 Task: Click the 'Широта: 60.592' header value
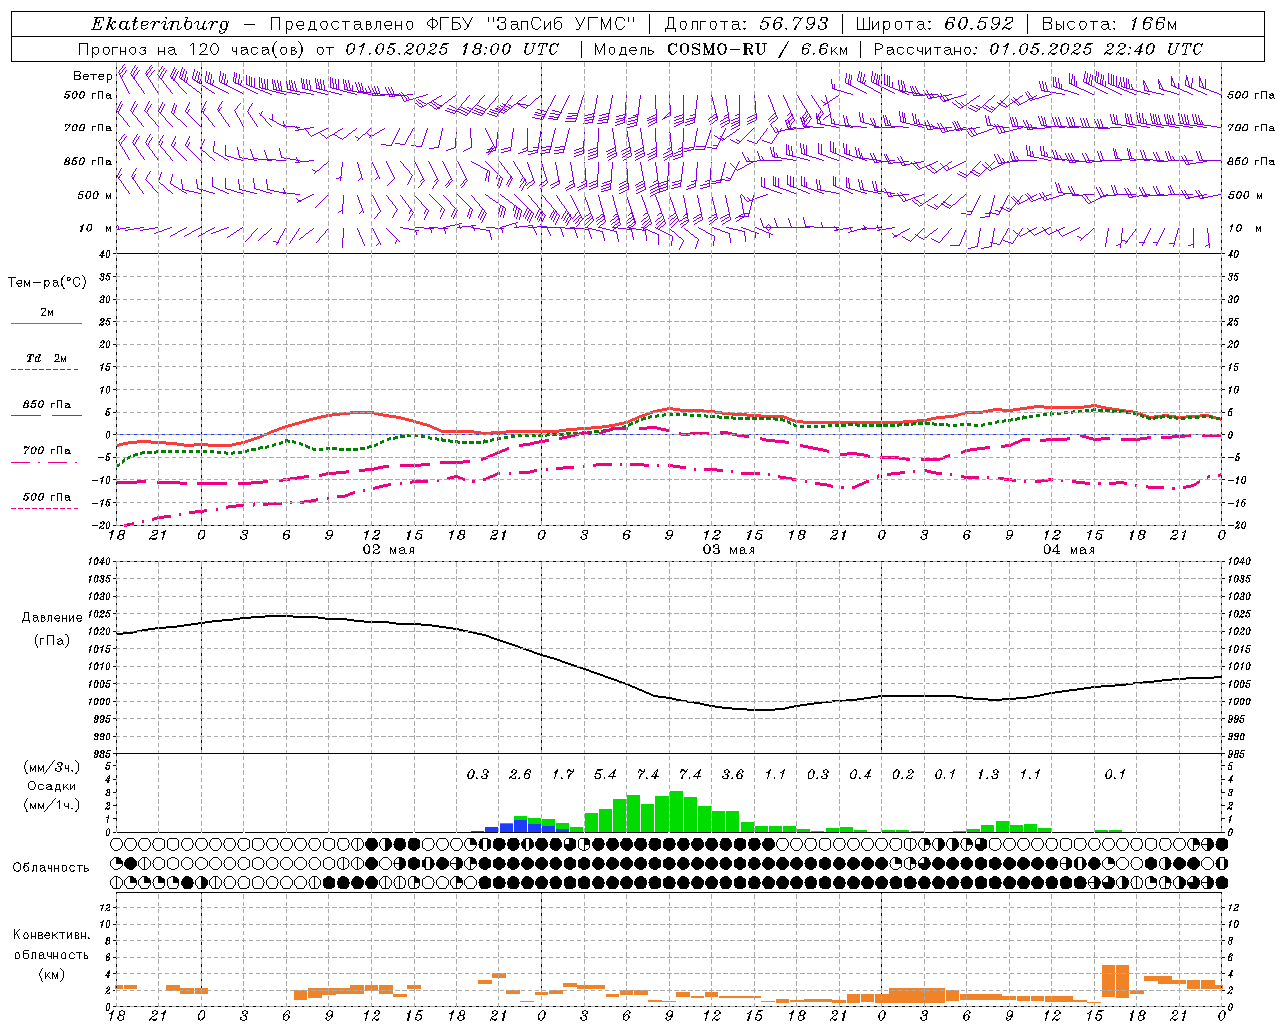coord(935,24)
